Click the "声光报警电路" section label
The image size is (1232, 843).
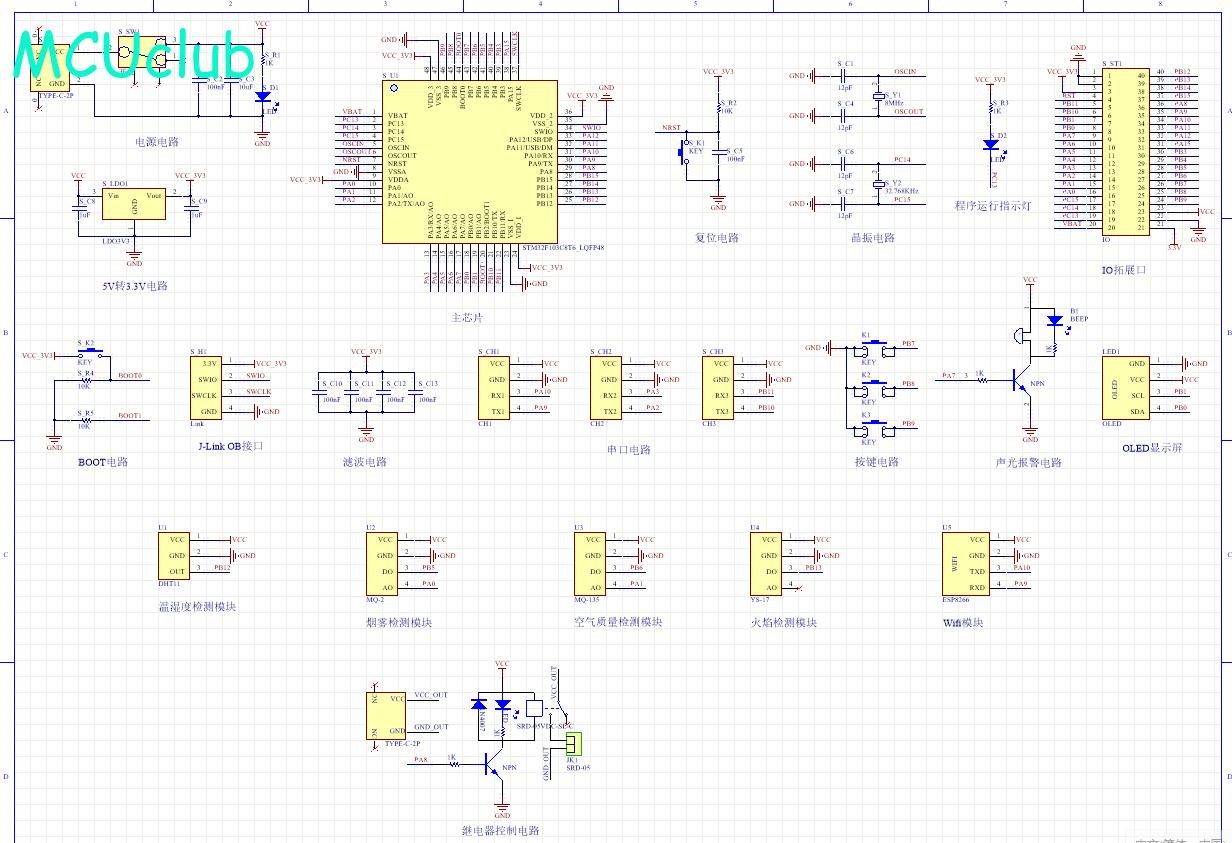click(1029, 462)
